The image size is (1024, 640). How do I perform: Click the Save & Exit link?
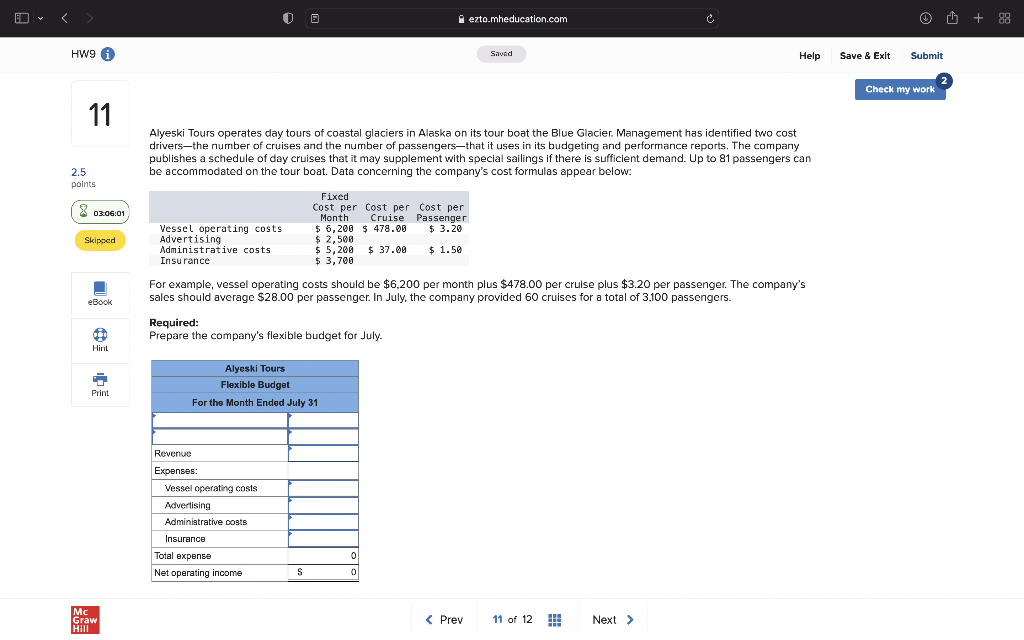(864, 55)
